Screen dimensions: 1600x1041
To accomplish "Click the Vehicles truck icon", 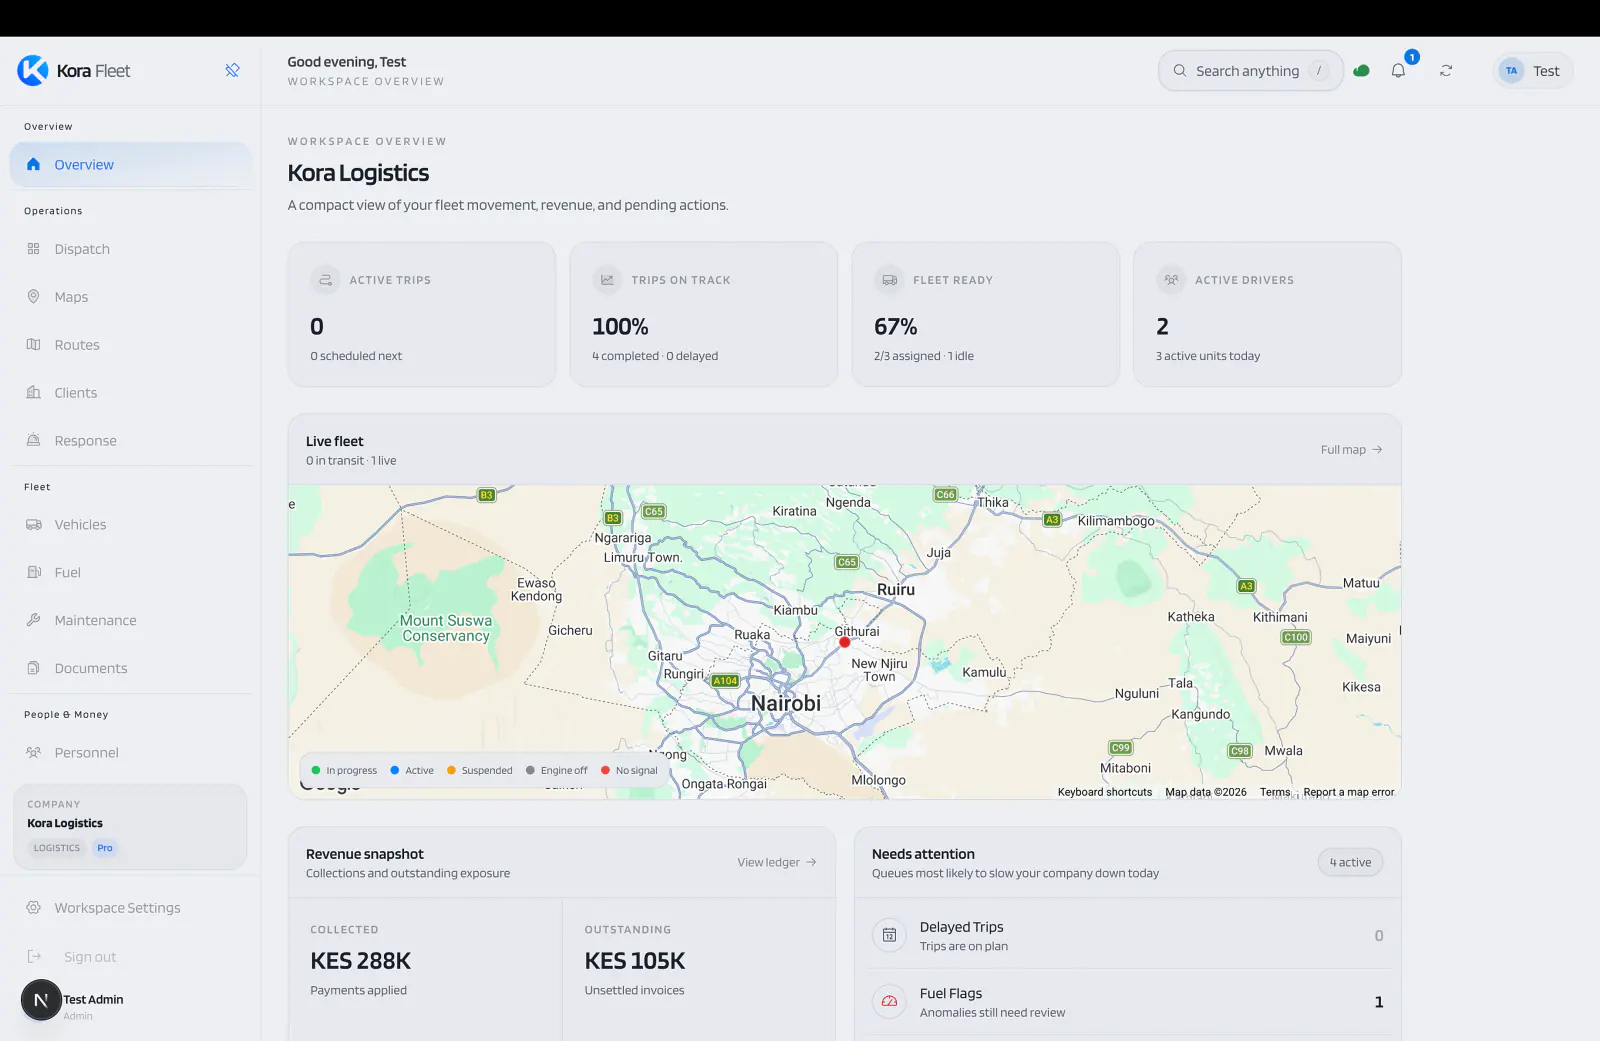I will pyautogui.click(x=33, y=525).
